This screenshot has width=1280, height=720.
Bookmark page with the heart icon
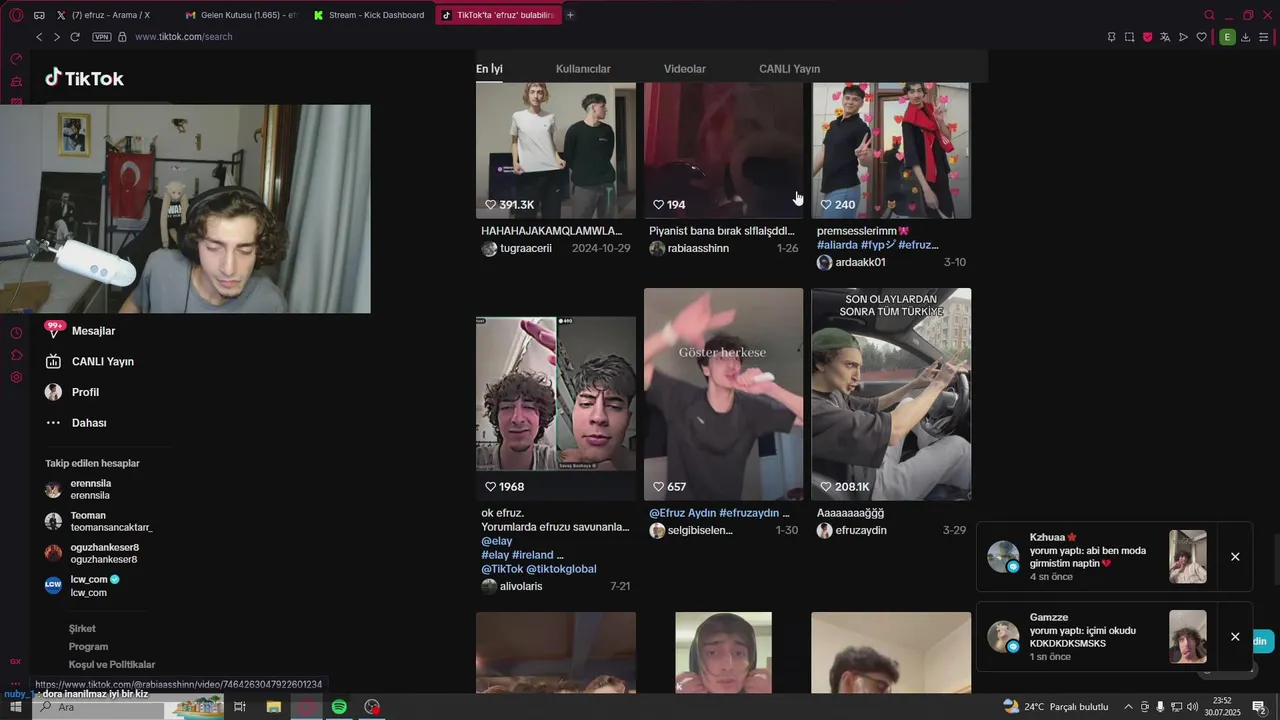tap(1201, 37)
